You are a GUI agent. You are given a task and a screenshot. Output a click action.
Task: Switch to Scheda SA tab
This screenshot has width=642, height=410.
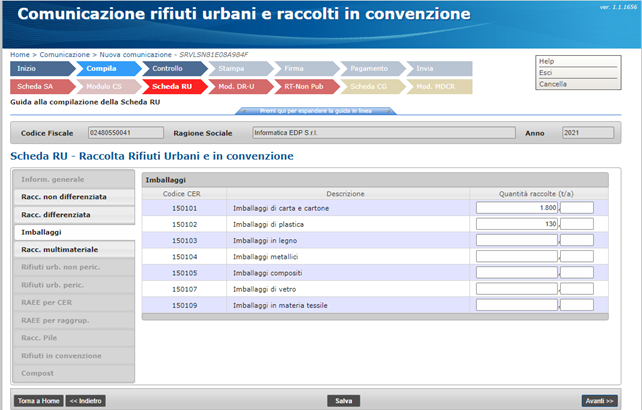click(40, 86)
